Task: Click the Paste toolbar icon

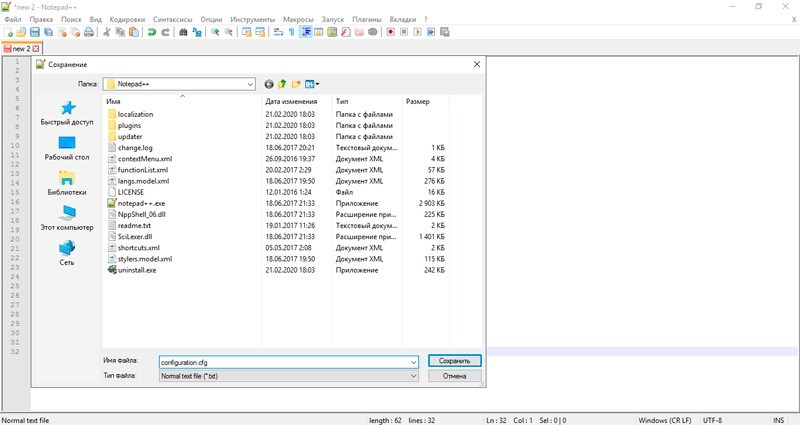Action: click(134, 32)
